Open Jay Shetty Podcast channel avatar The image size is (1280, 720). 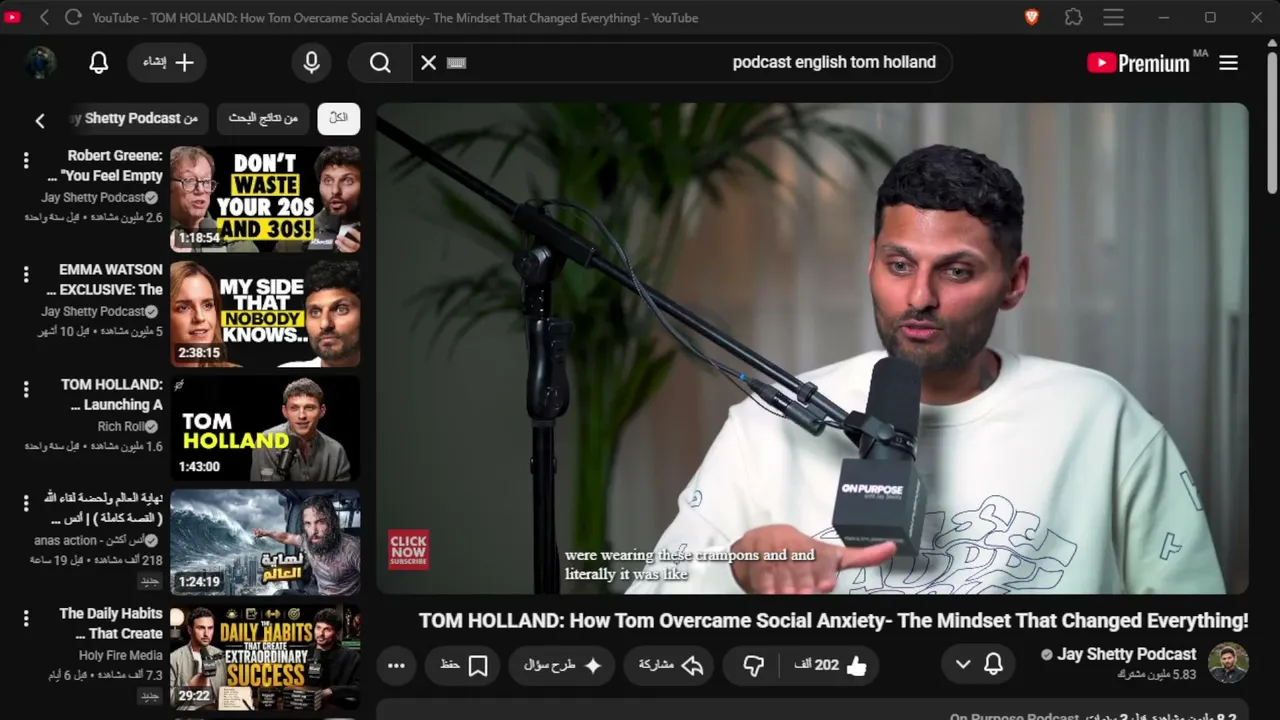pyautogui.click(x=1228, y=663)
